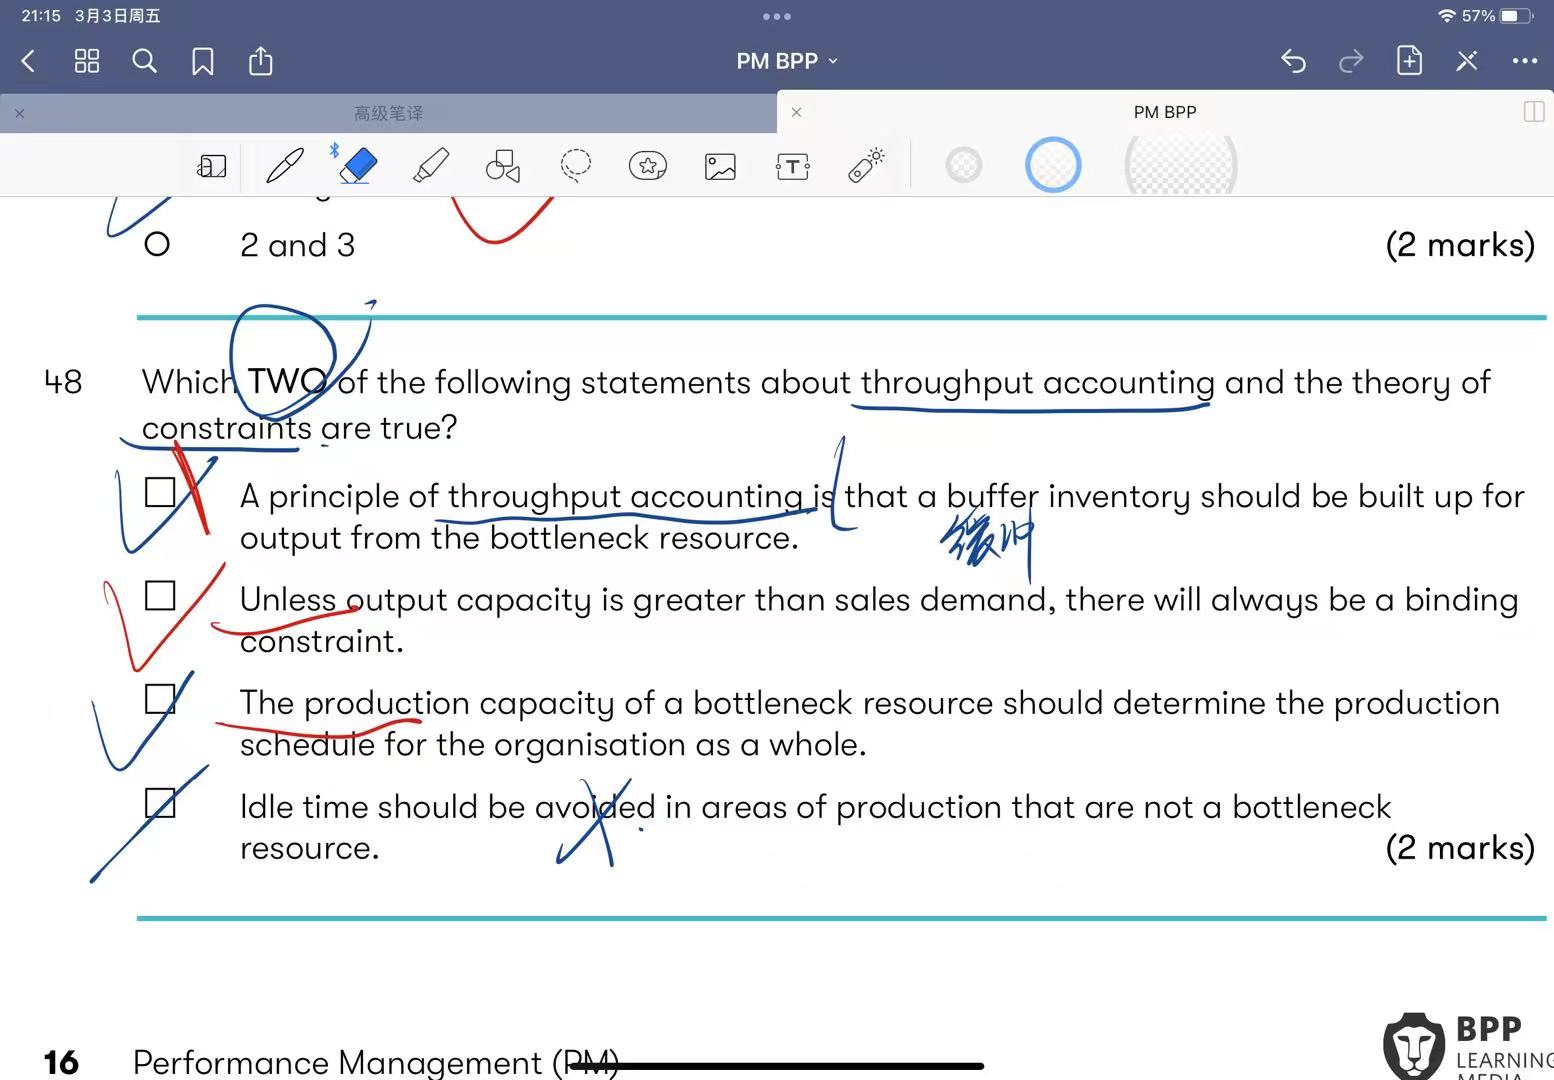Check the 'Unless output capacity' statement box
1554x1080 pixels.
coord(160,595)
